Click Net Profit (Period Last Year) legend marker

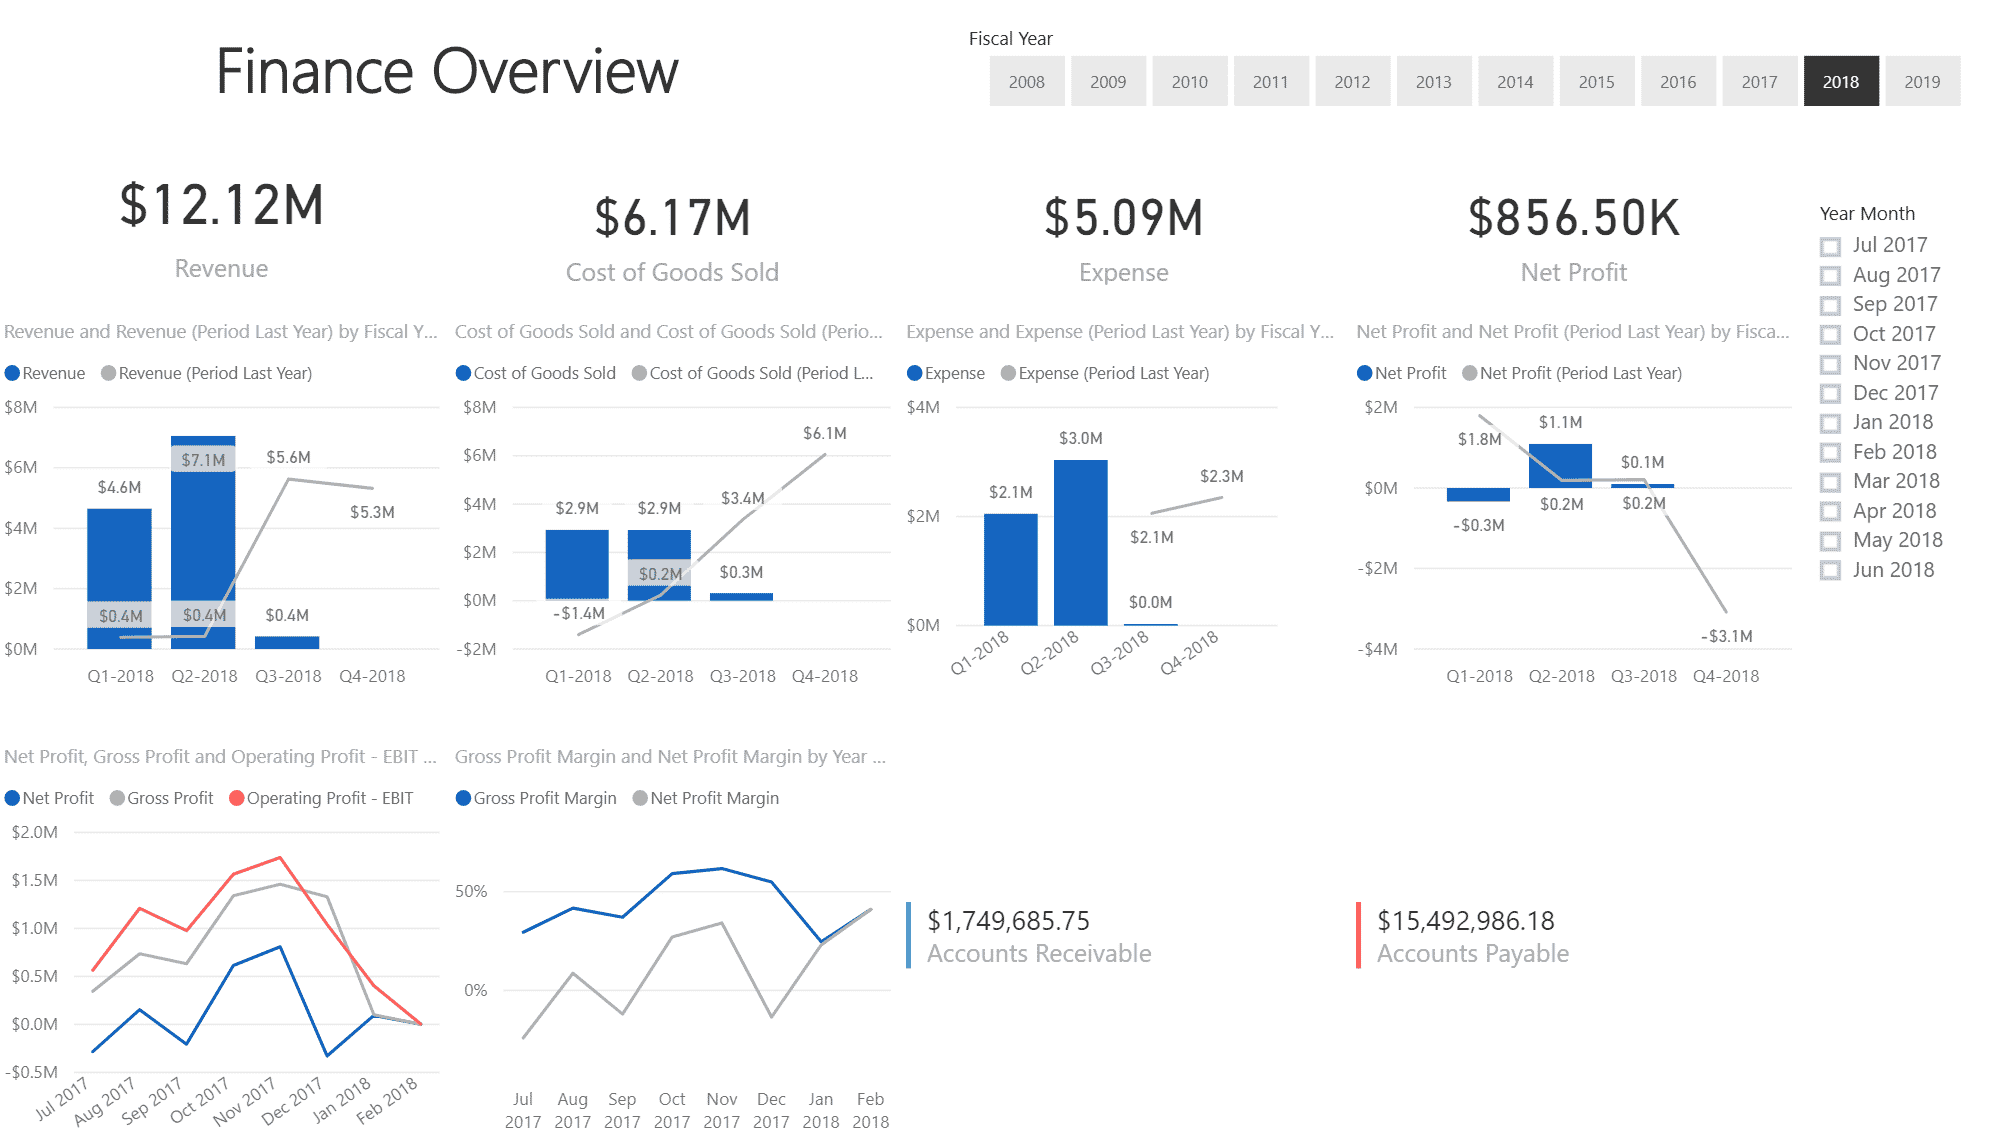pyautogui.click(x=1469, y=373)
